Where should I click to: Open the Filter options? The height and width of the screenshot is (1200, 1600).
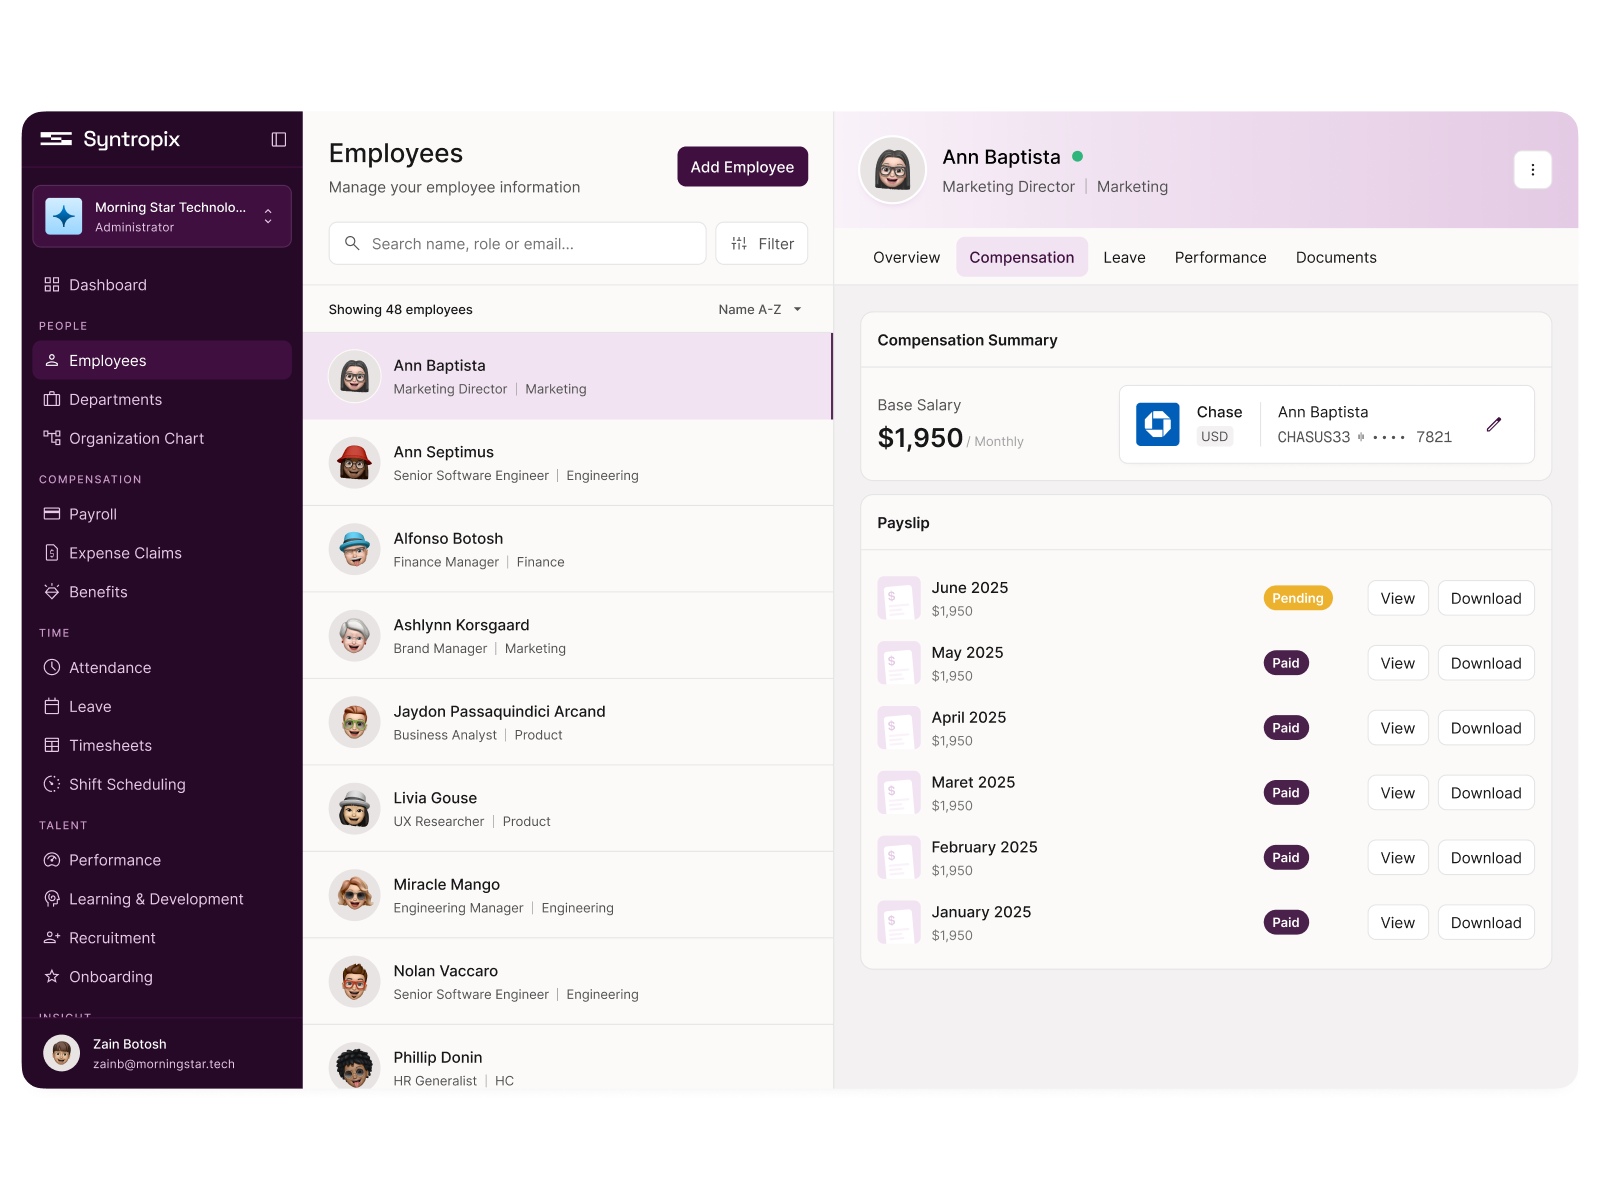[762, 244]
